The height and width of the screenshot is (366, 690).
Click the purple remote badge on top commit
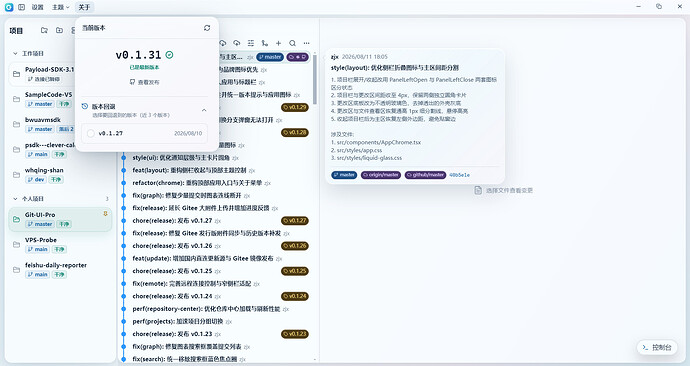(297, 57)
